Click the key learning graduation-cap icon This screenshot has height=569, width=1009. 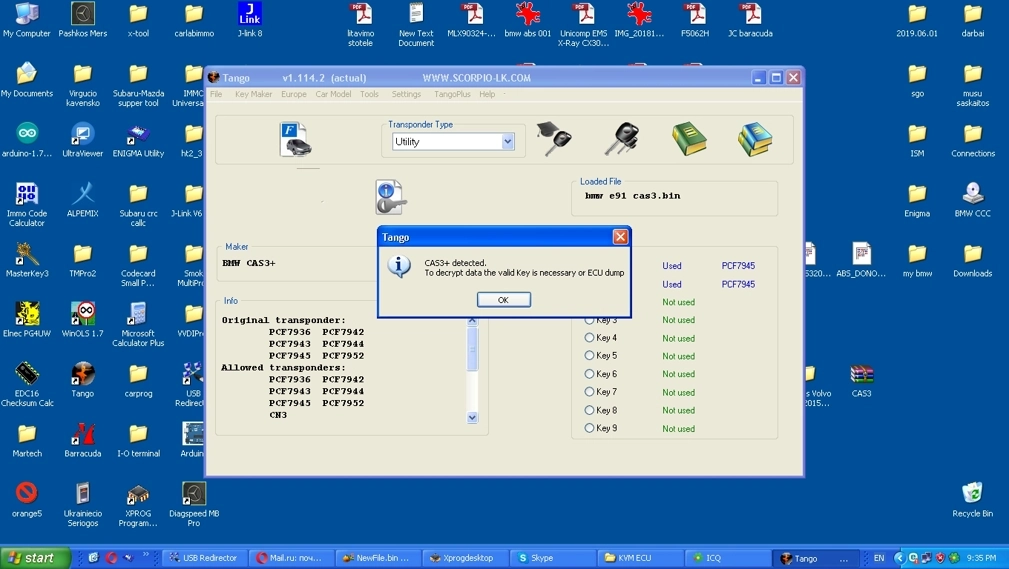tap(553, 138)
